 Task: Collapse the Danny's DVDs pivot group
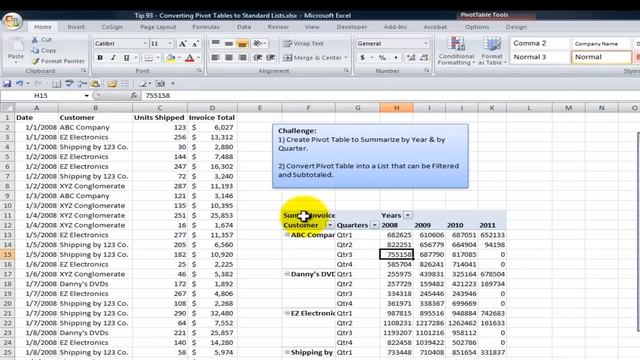(287, 274)
